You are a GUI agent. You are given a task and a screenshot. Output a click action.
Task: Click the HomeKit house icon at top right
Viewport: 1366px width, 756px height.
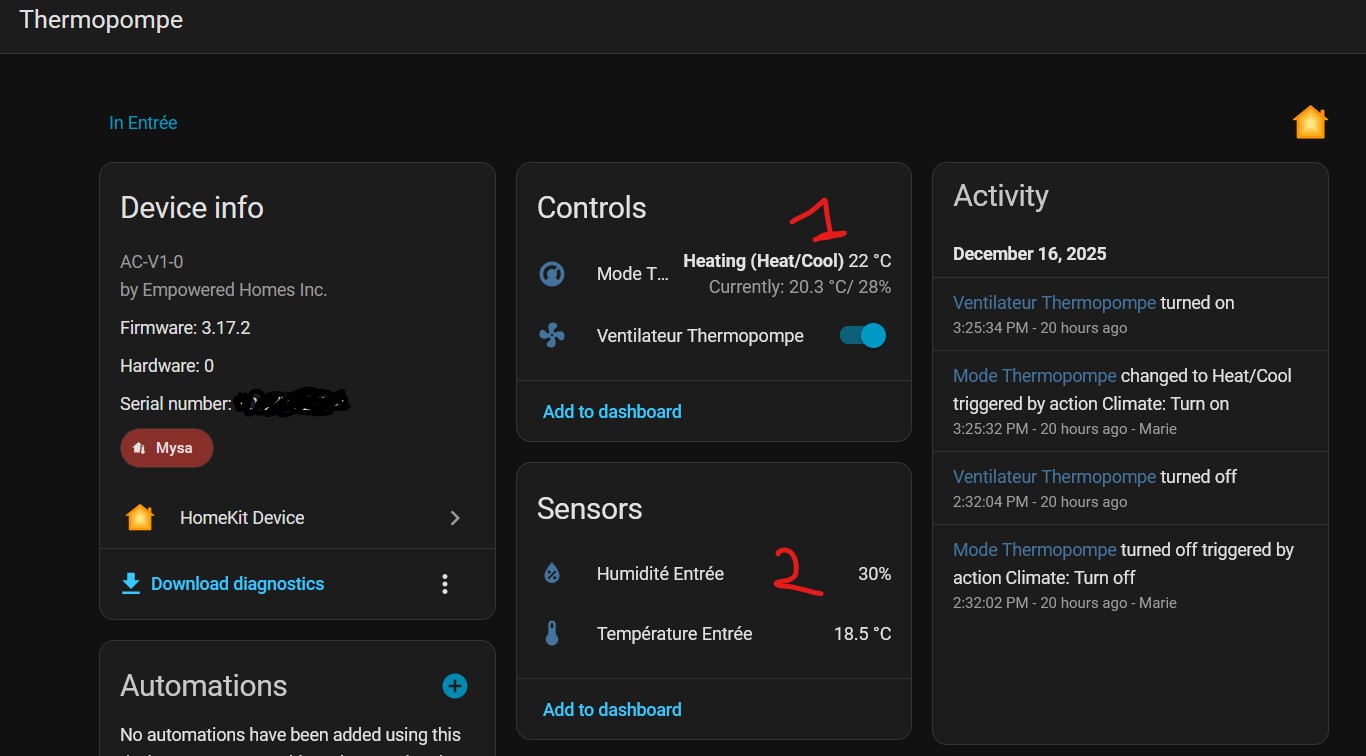coord(1310,123)
